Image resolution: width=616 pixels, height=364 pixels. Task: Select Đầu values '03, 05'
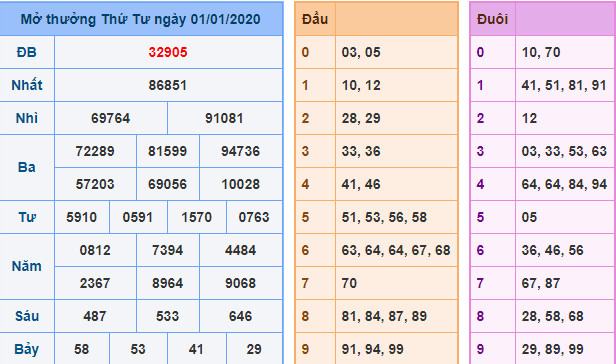(361, 52)
